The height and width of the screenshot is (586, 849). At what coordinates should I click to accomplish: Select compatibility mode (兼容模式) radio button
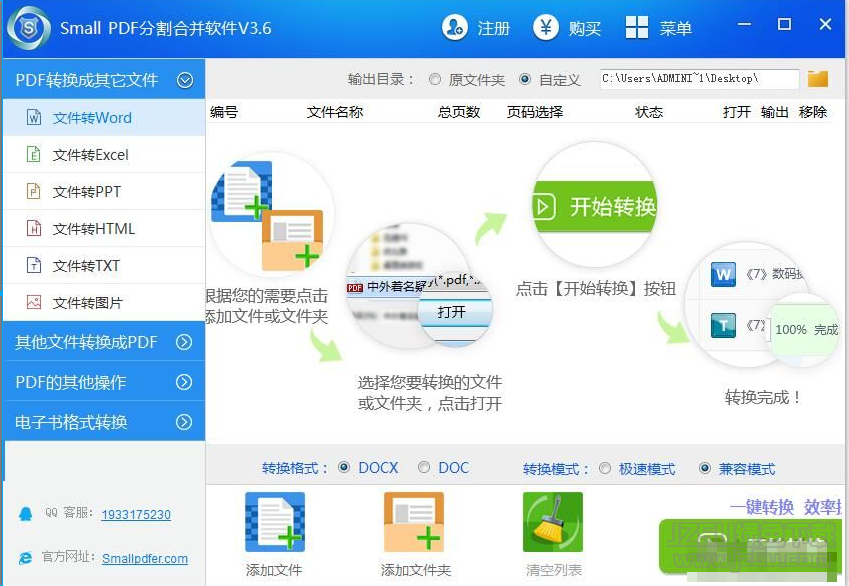click(x=705, y=469)
